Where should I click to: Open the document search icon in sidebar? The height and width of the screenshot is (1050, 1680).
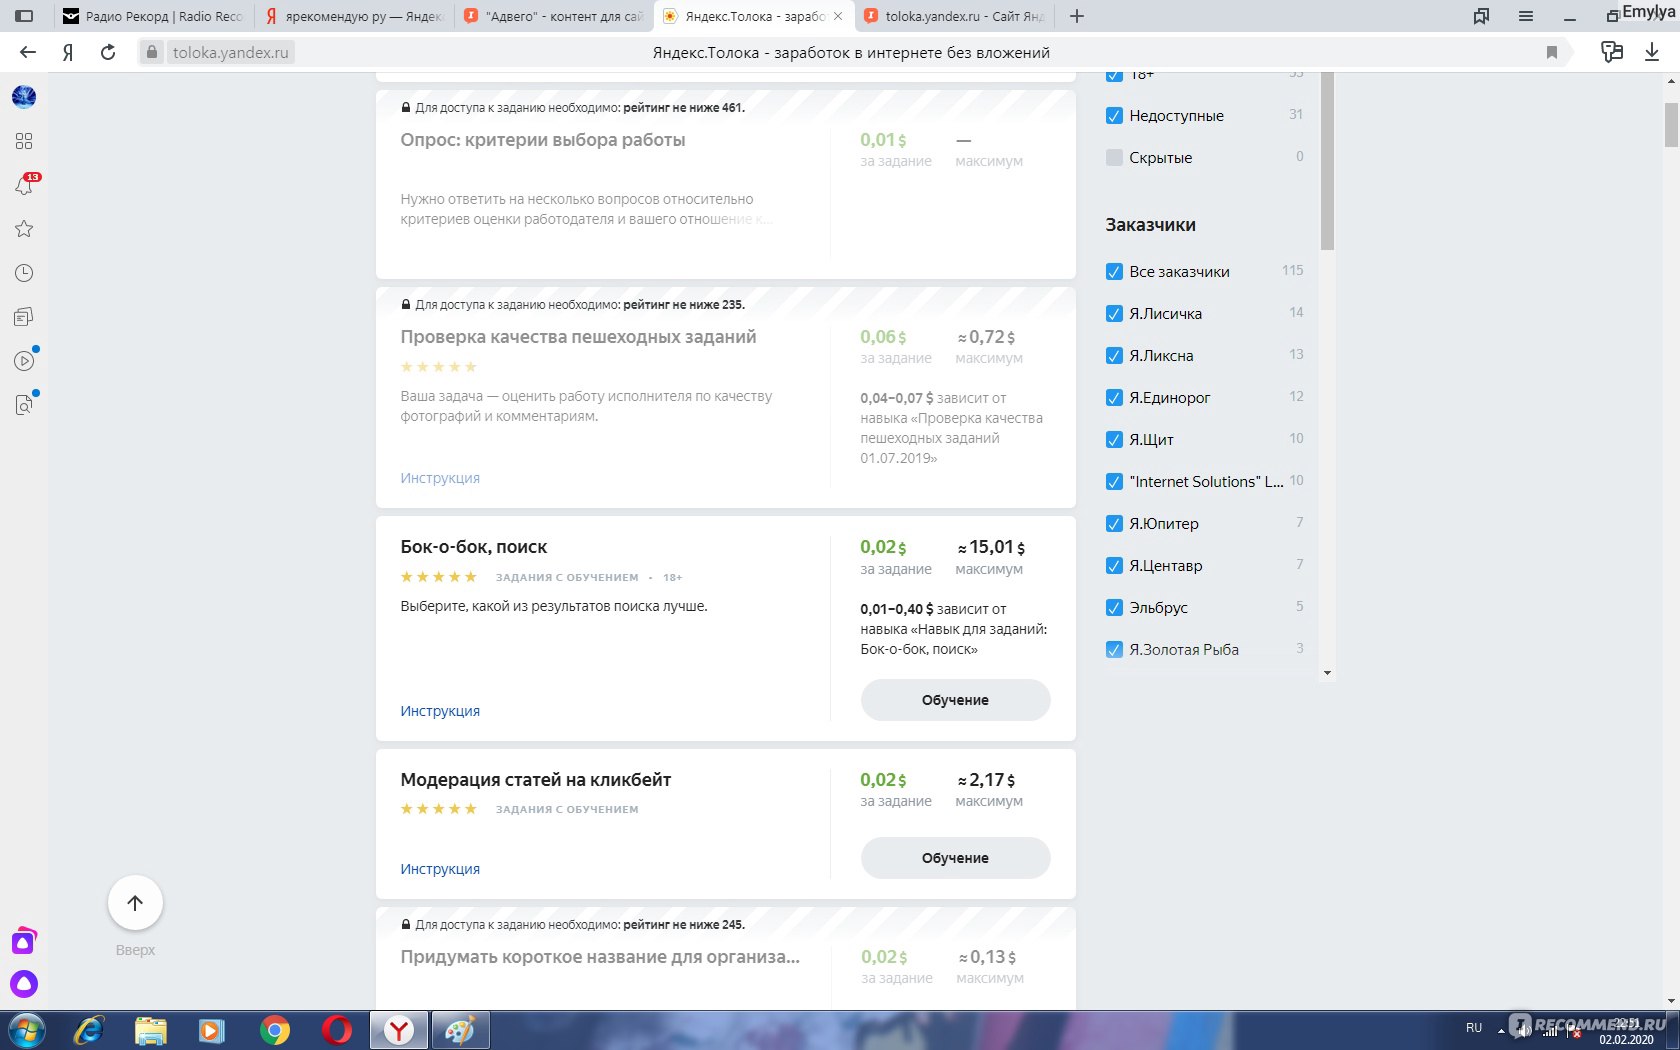click(24, 405)
